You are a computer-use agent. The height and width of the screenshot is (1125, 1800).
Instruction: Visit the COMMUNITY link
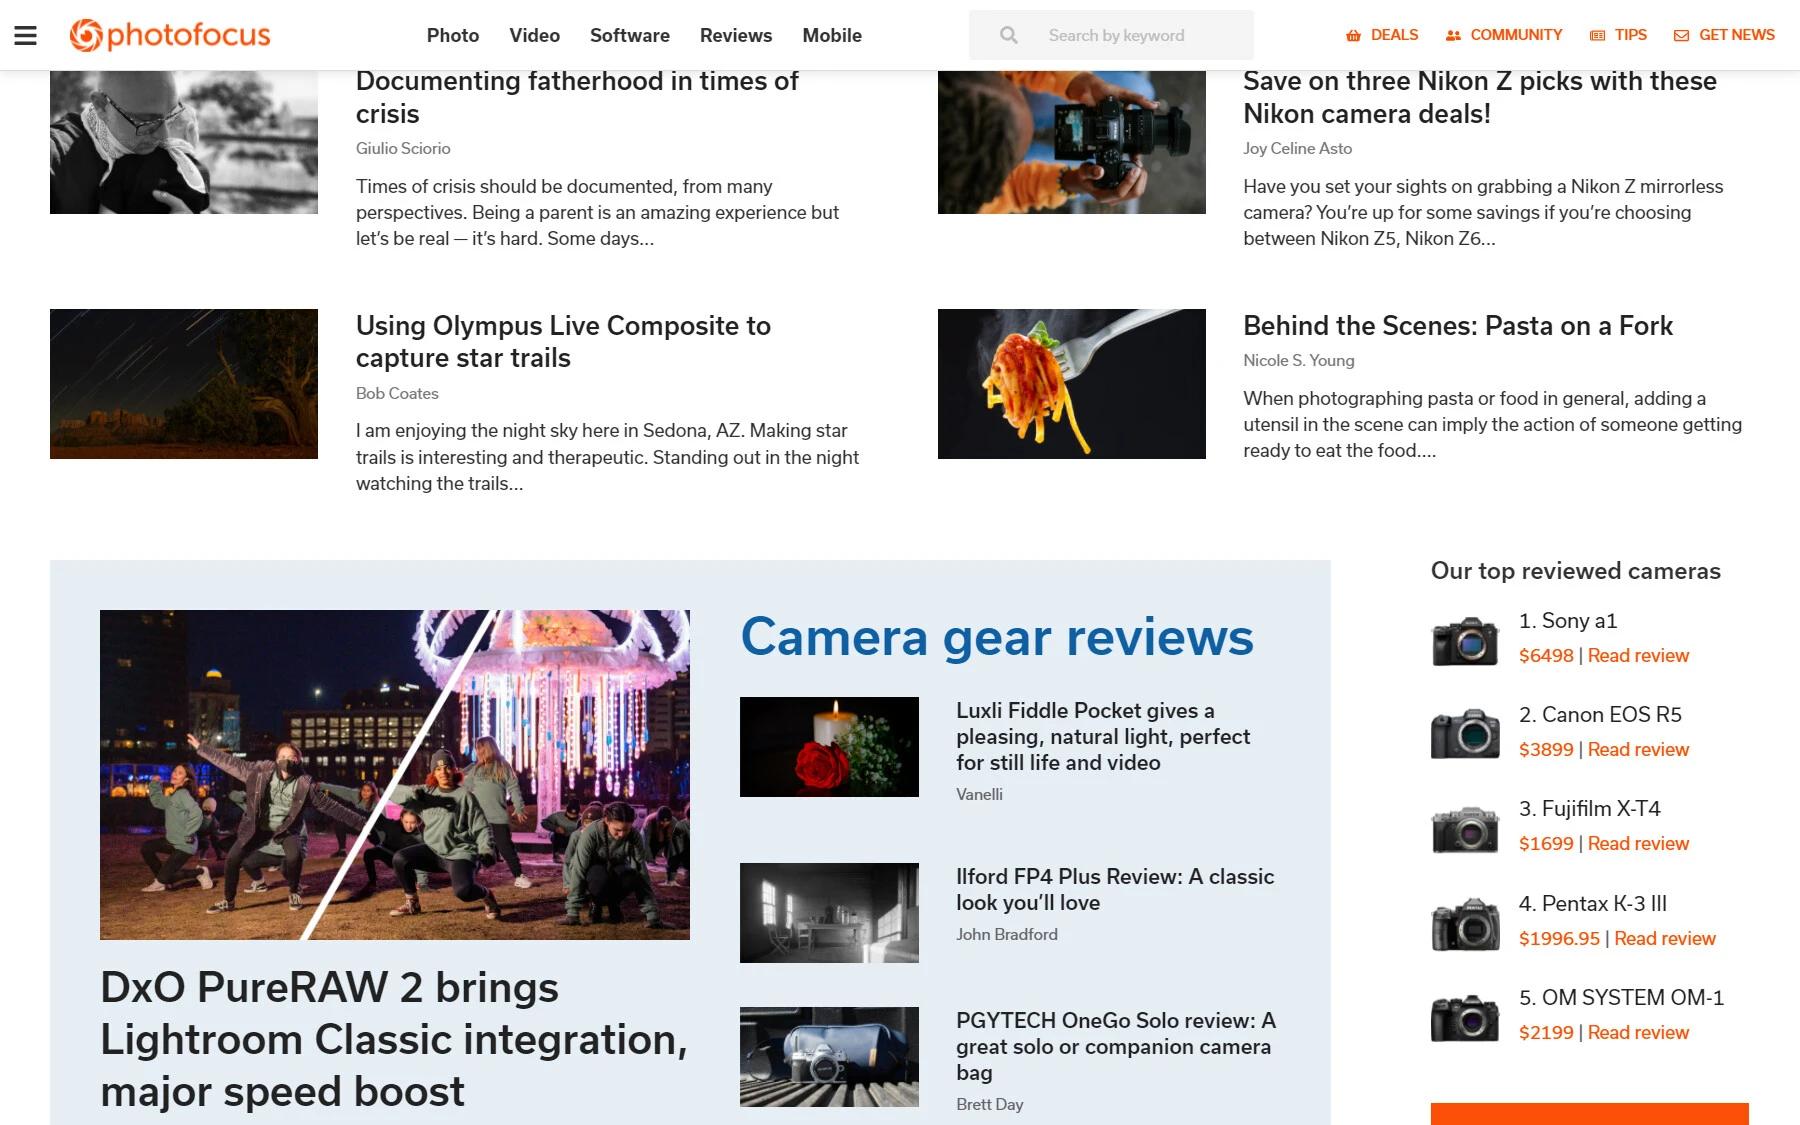point(1516,35)
